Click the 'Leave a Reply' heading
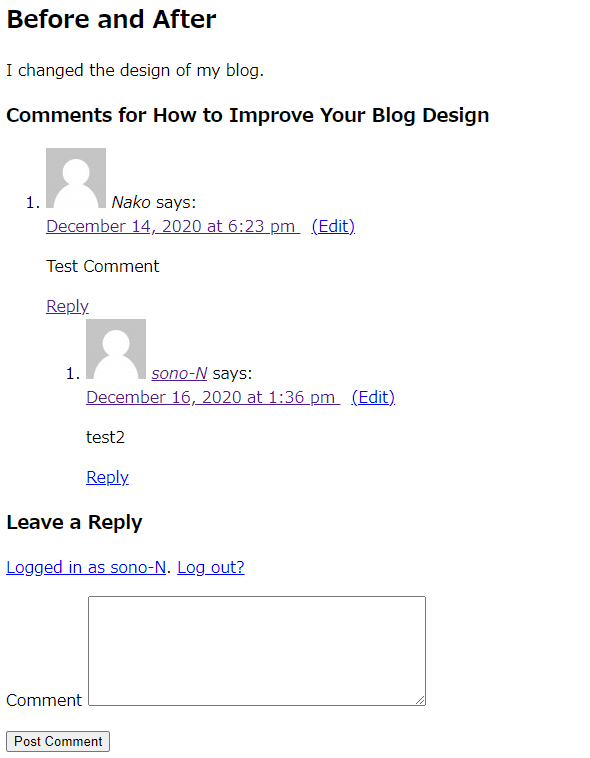The image size is (590, 758). [74, 522]
